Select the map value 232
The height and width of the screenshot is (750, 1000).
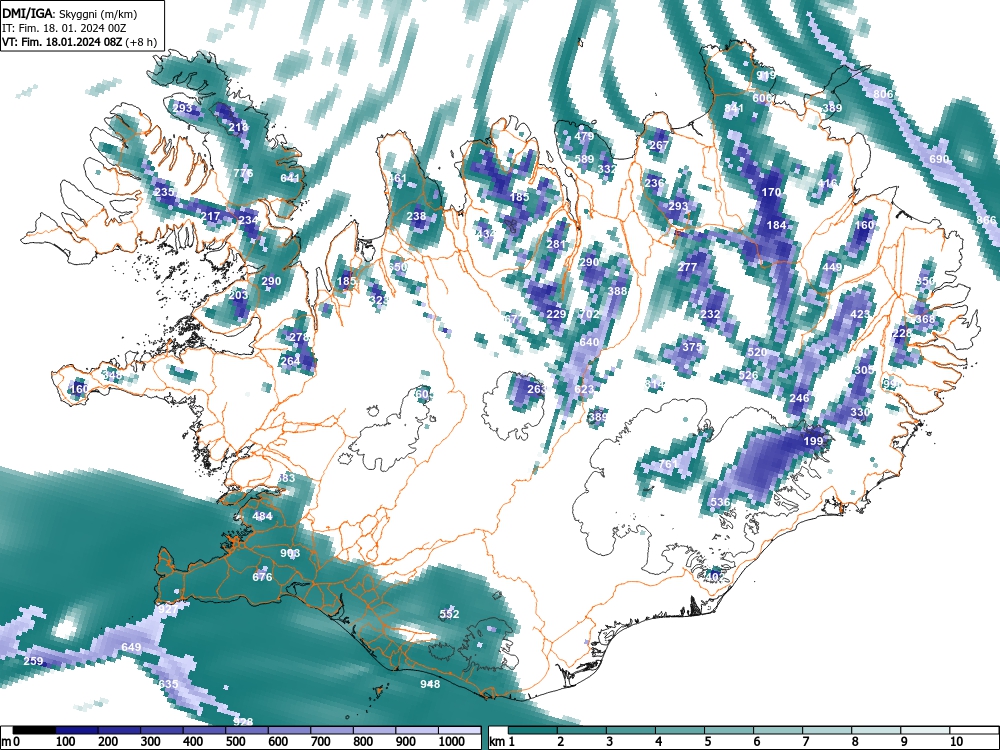click(710, 314)
